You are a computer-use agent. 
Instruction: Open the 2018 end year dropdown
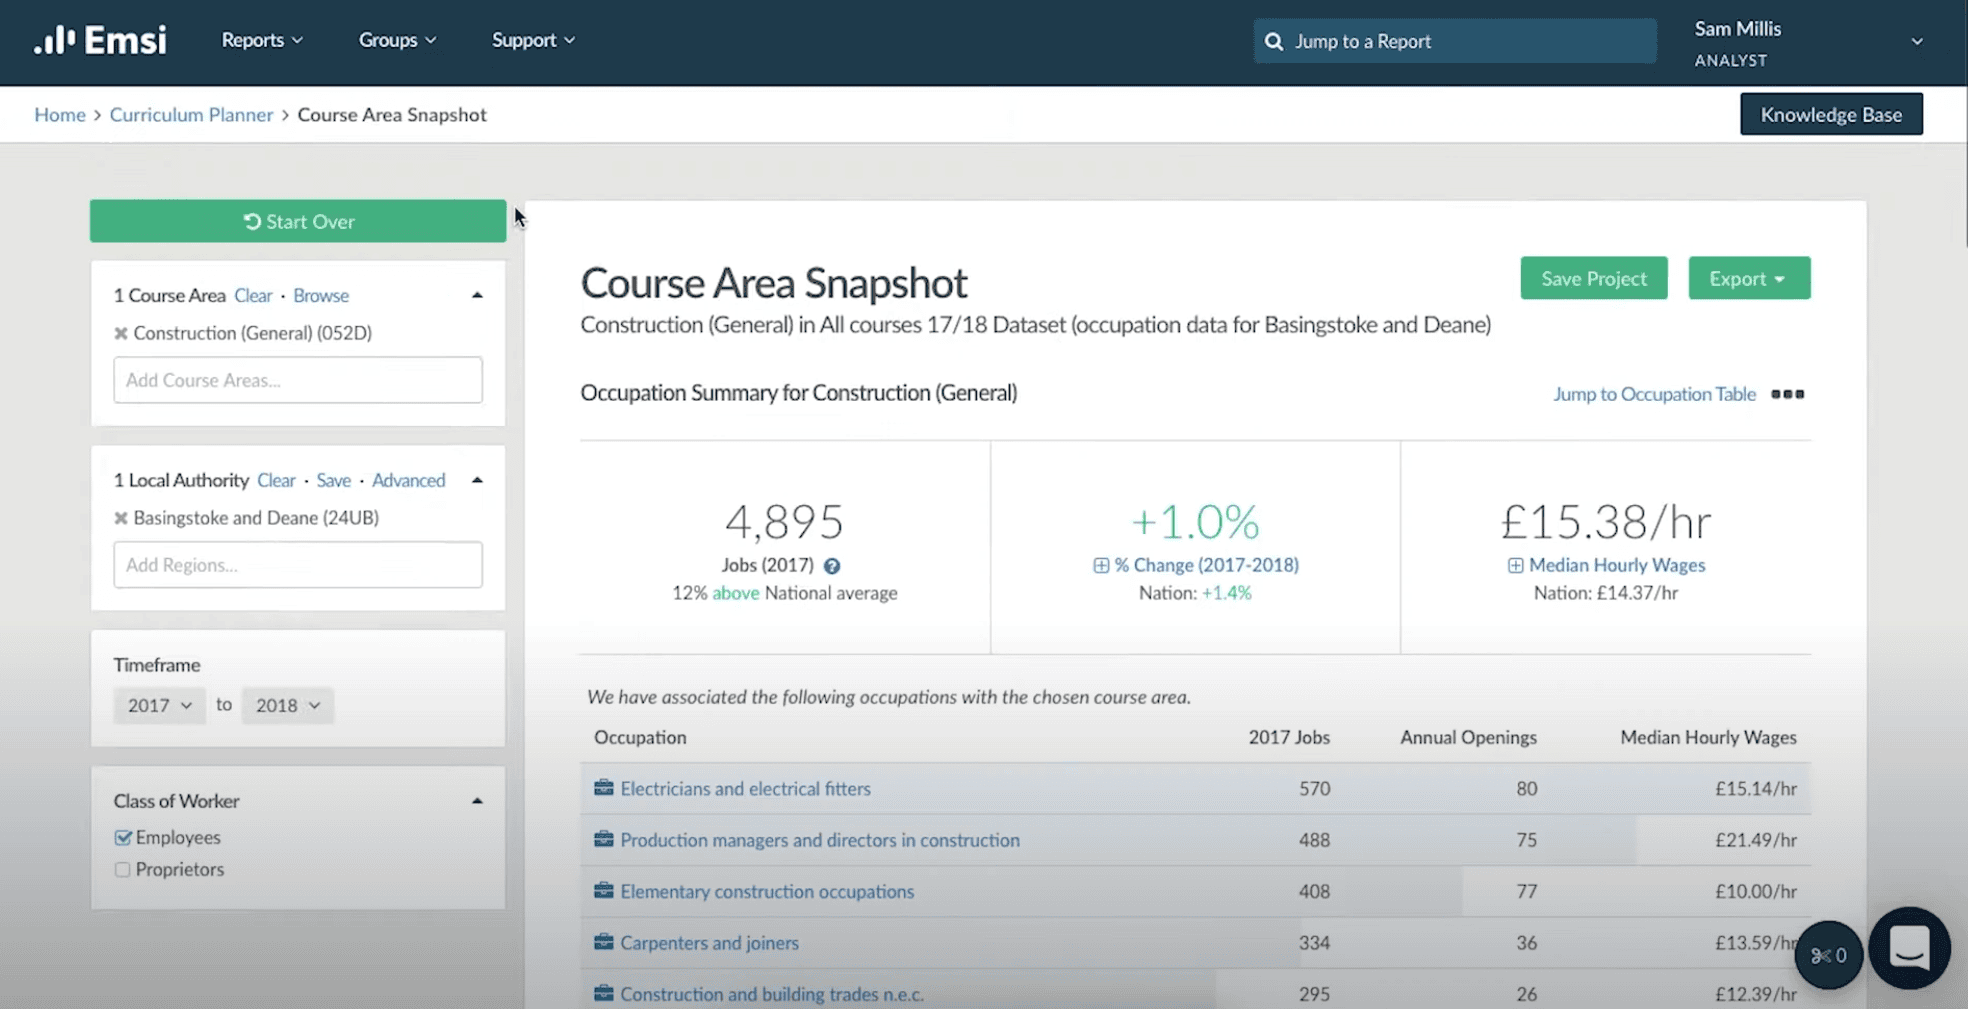(x=287, y=705)
